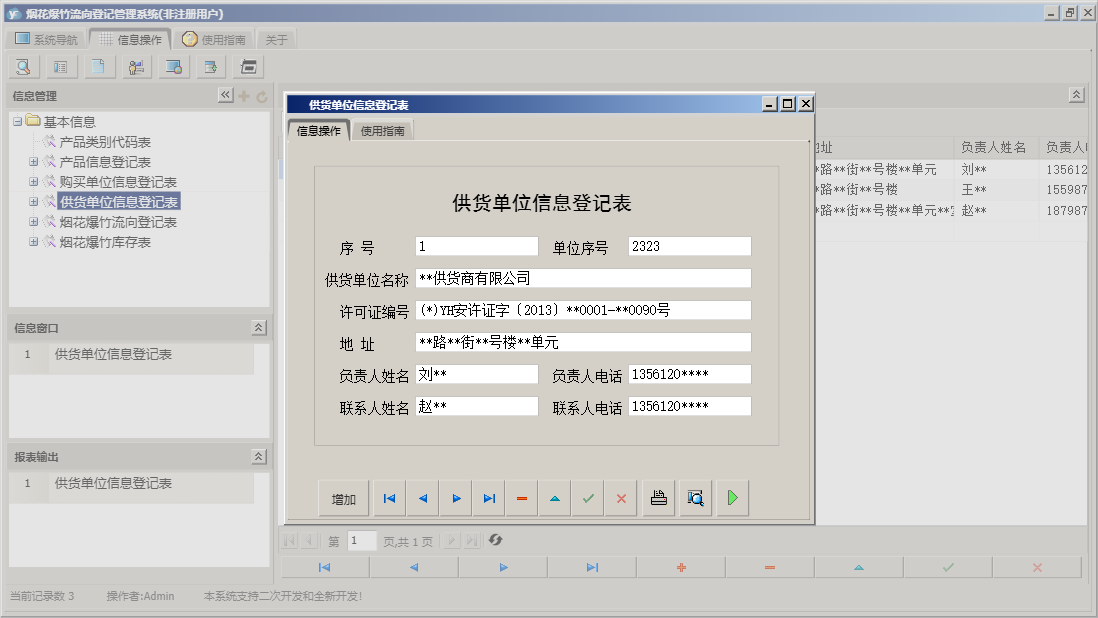1098x618 pixels.
Task: Open the 使用指南 tab in the dialog
Action: pos(382,129)
